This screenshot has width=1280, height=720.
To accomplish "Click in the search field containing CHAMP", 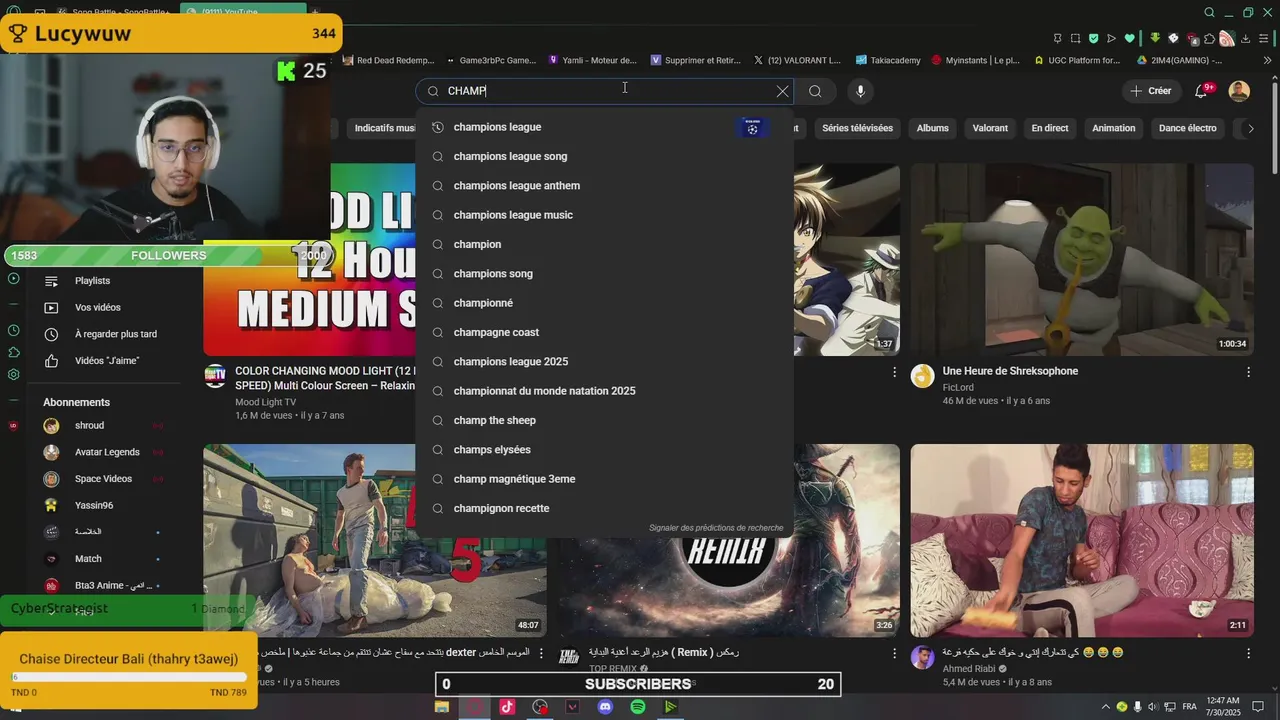I will pyautogui.click(x=605, y=91).
